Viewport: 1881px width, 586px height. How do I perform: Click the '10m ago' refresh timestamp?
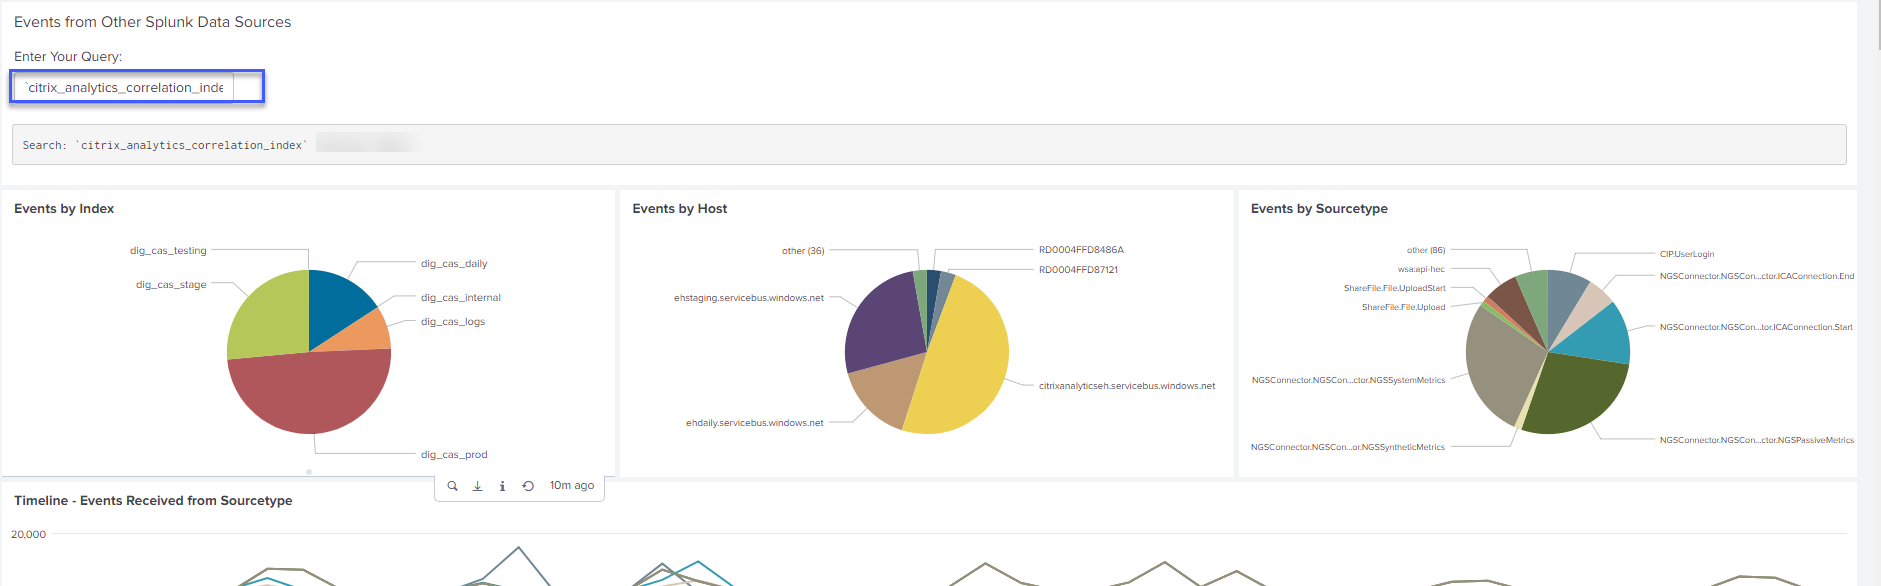click(x=572, y=486)
